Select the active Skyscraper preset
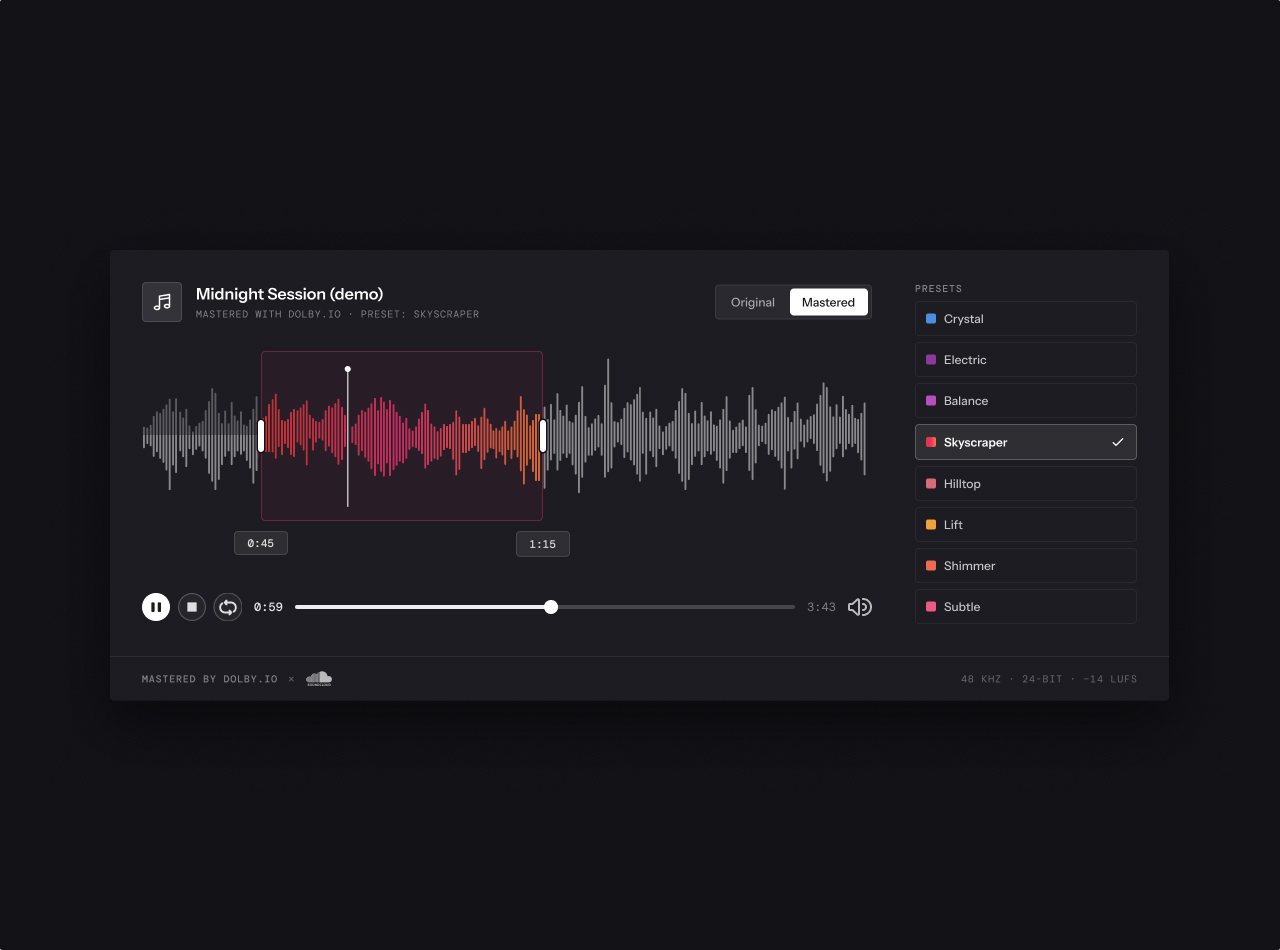The image size is (1280, 950). coord(1026,442)
